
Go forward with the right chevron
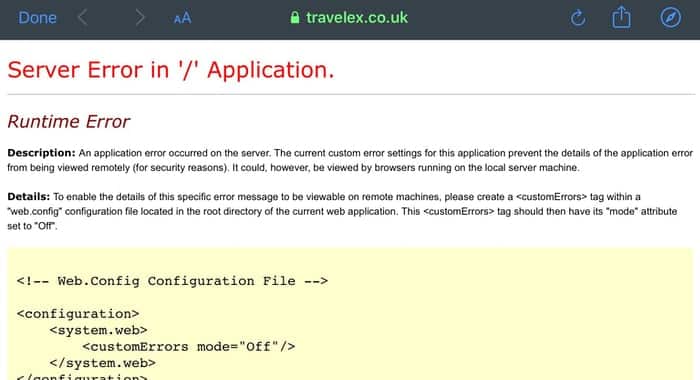tap(140, 18)
